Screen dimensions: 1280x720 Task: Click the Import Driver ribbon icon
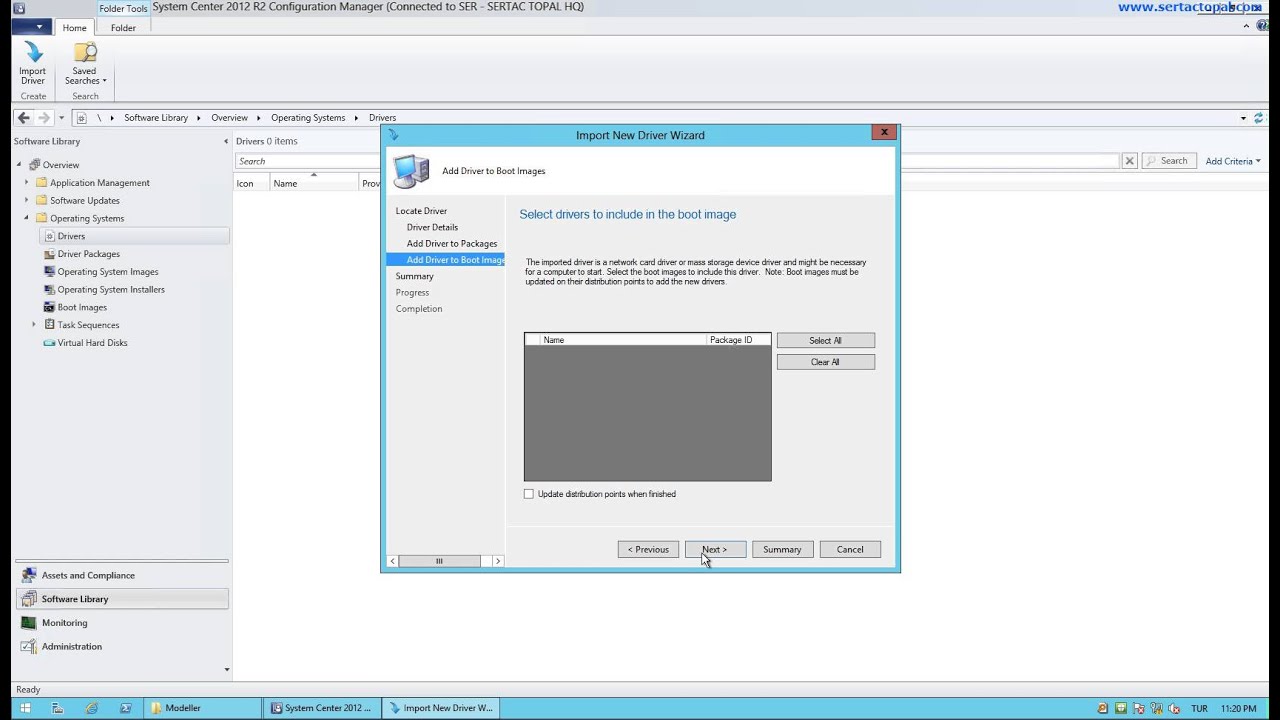click(33, 63)
